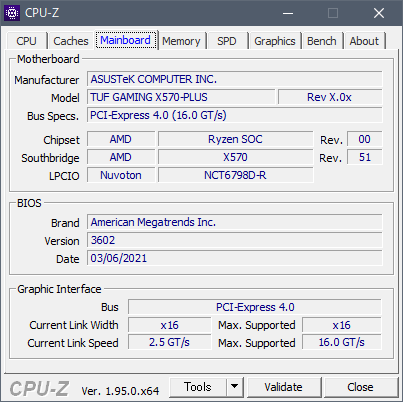Click the graphic bus PCI-Express 4.0 value
Screen dimensions: 403x402
pyautogui.click(x=255, y=307)
